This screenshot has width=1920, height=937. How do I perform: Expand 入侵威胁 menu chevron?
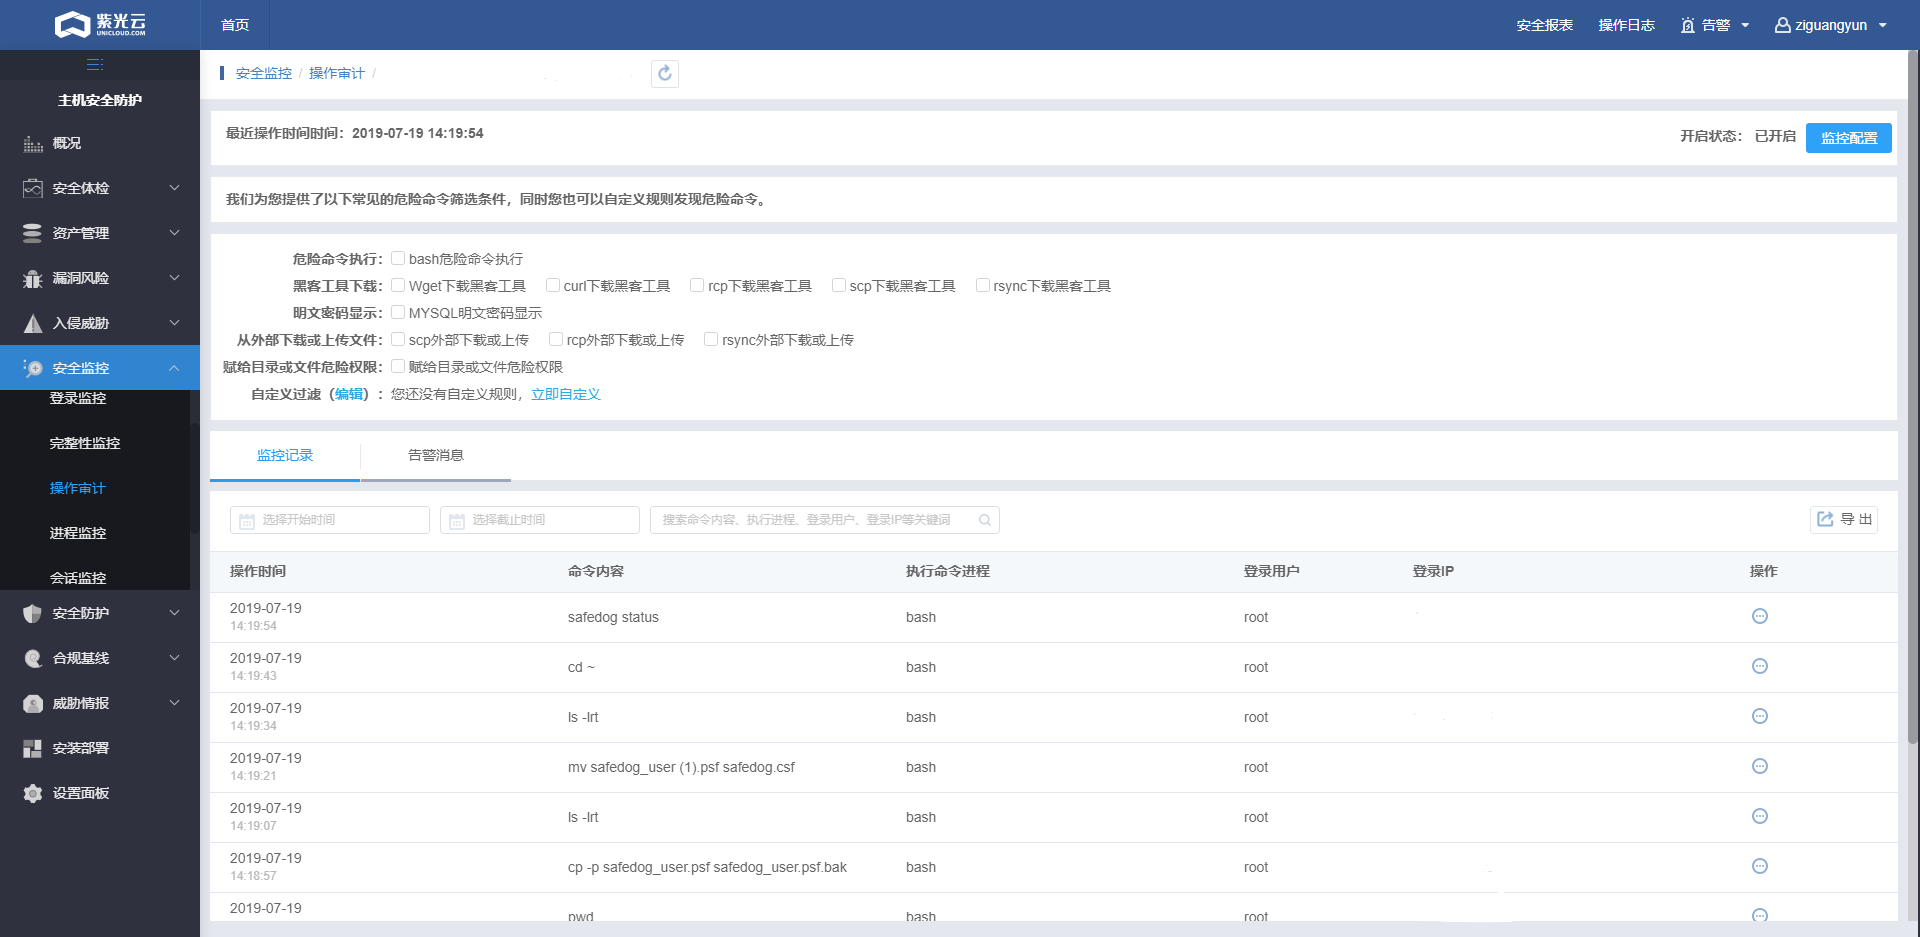pyautogui.click(x=174, y=323)
